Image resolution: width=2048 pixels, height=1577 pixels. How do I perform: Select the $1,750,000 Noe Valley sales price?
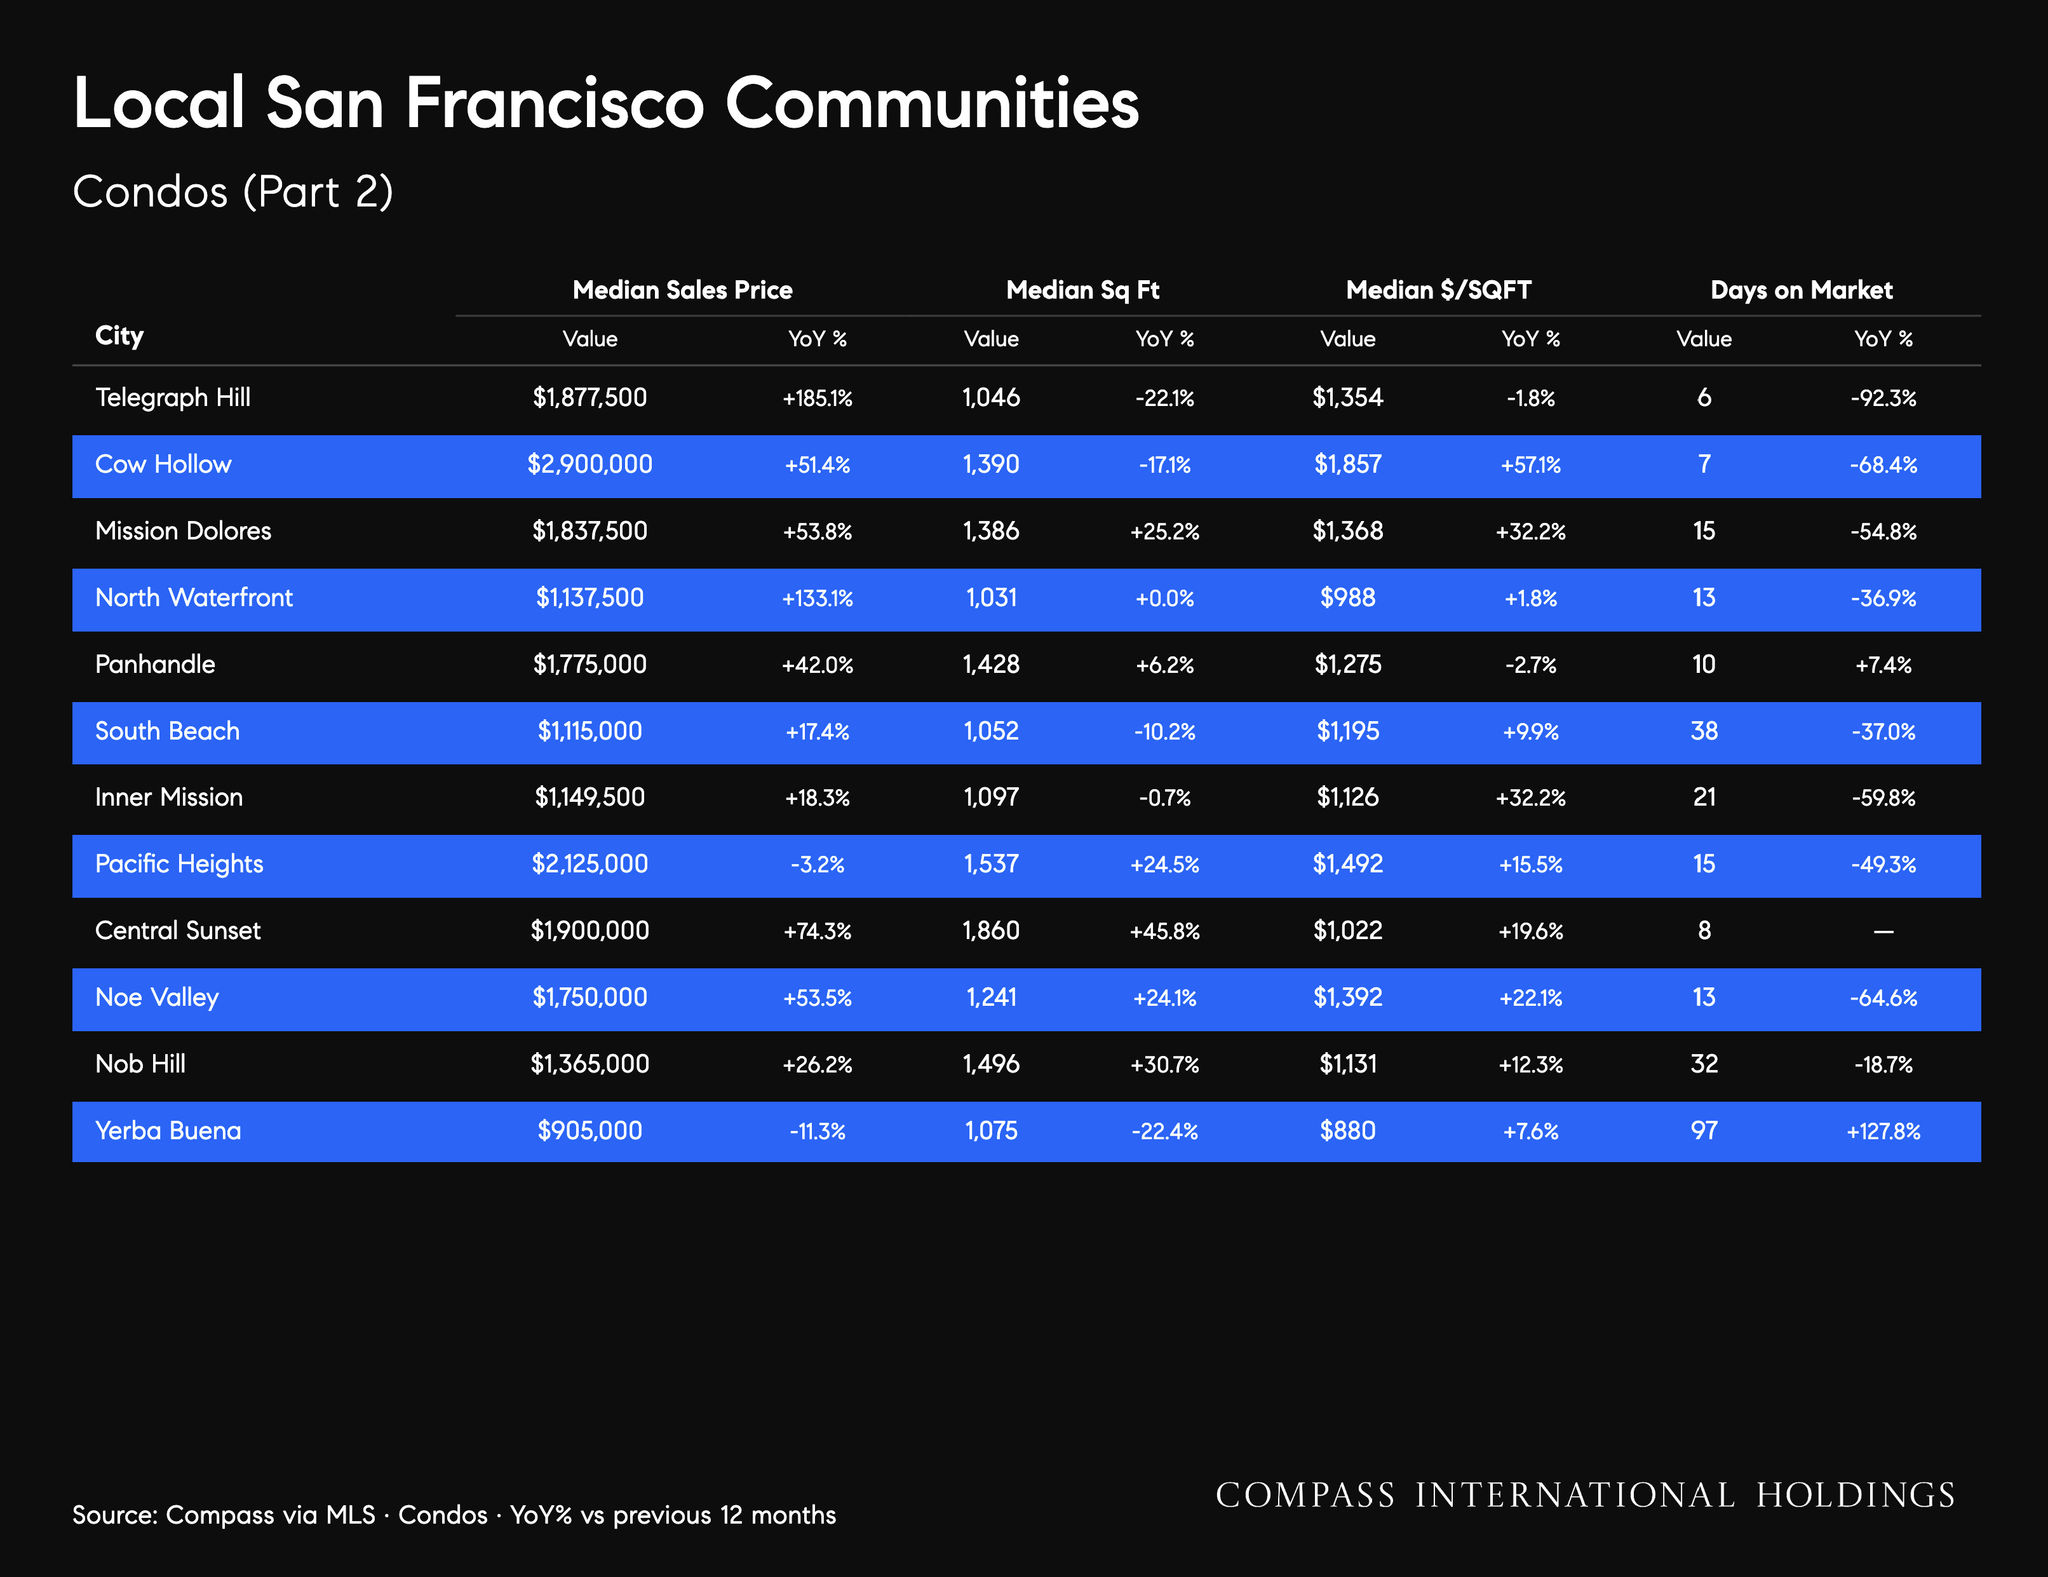tap(590, 997)
